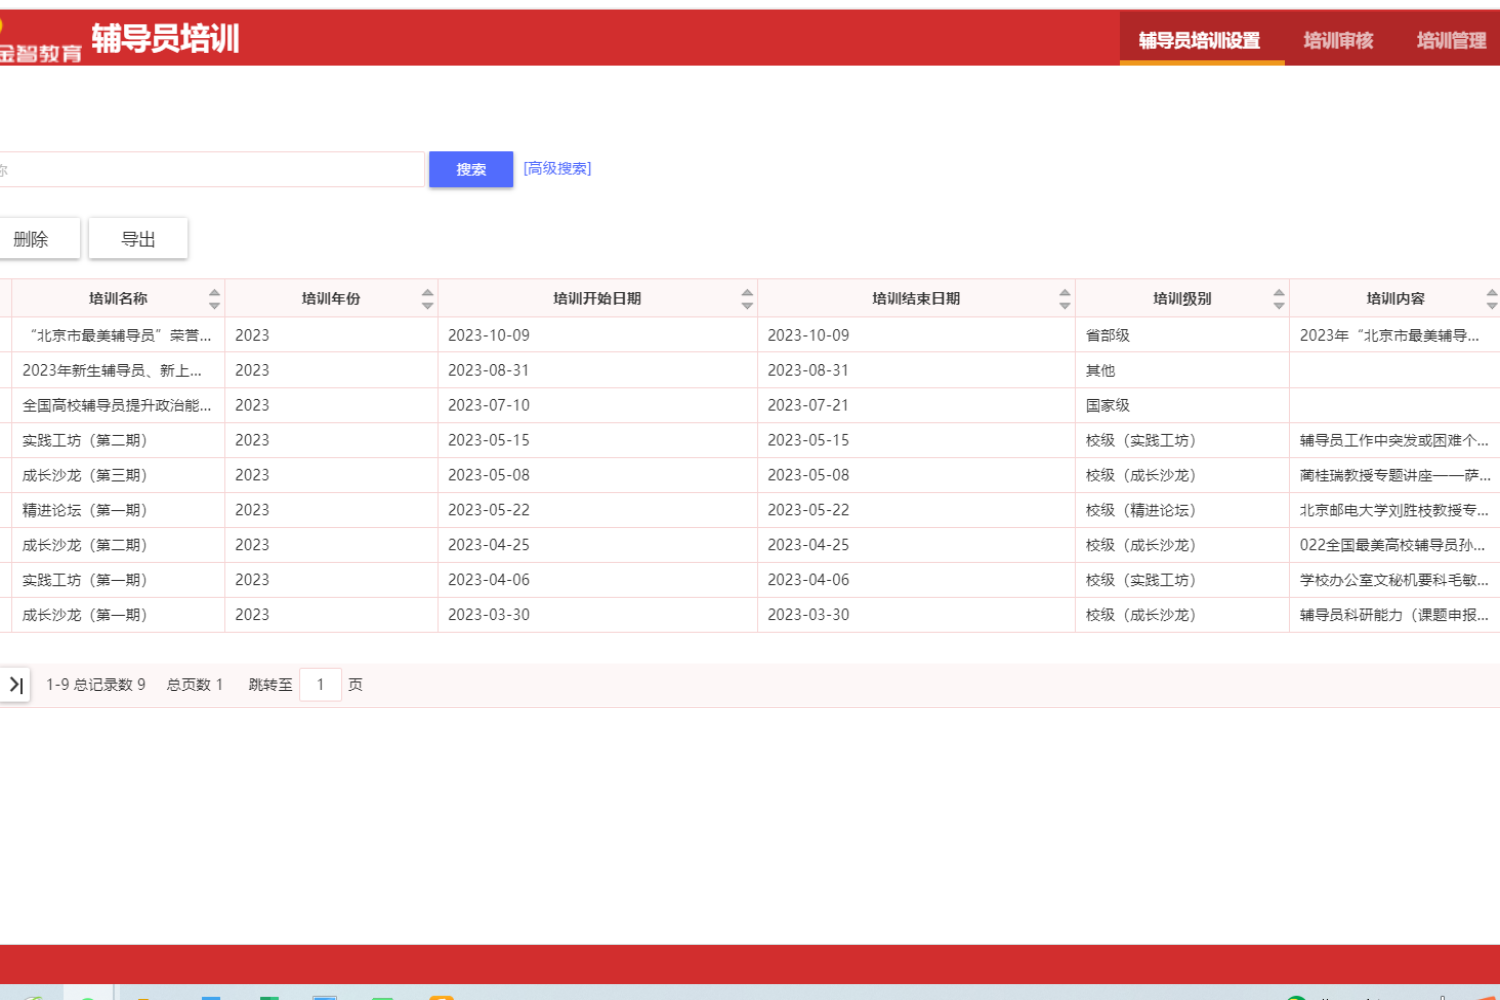This screenshot has height=1000, width=1500.
Task: Sort table using 培训结束日期 sort icon
Action: pyautogui.click(x=1064, y=299)
